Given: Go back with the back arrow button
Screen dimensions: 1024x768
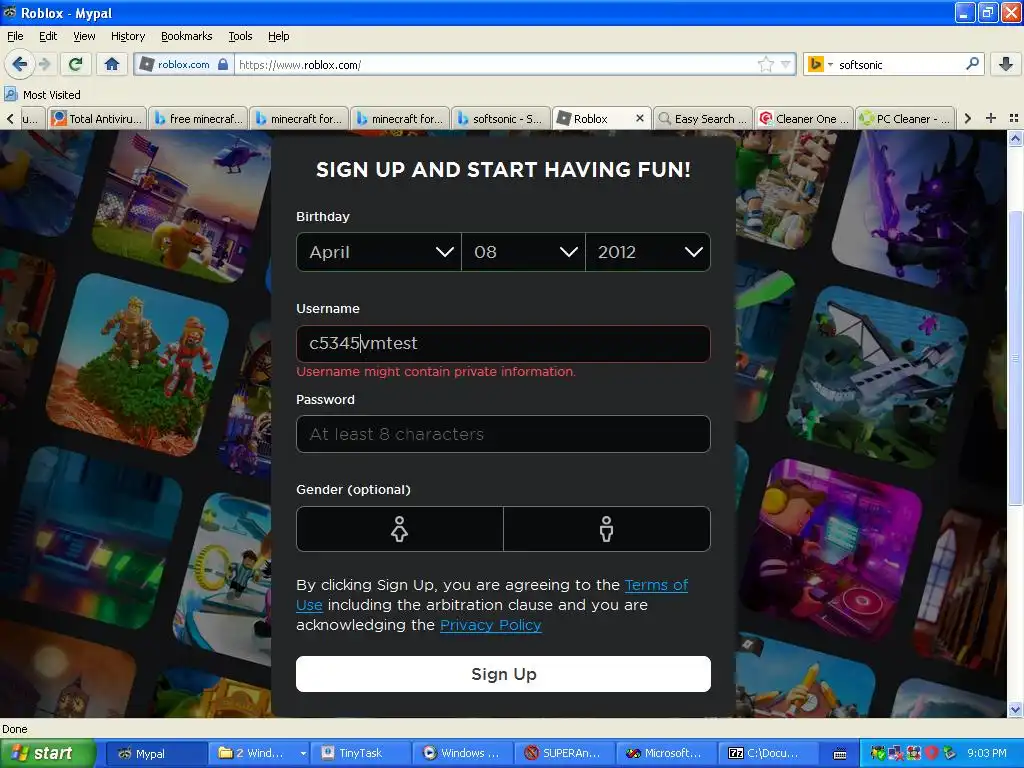Looking at the screenshot, I should click(19, 64).
